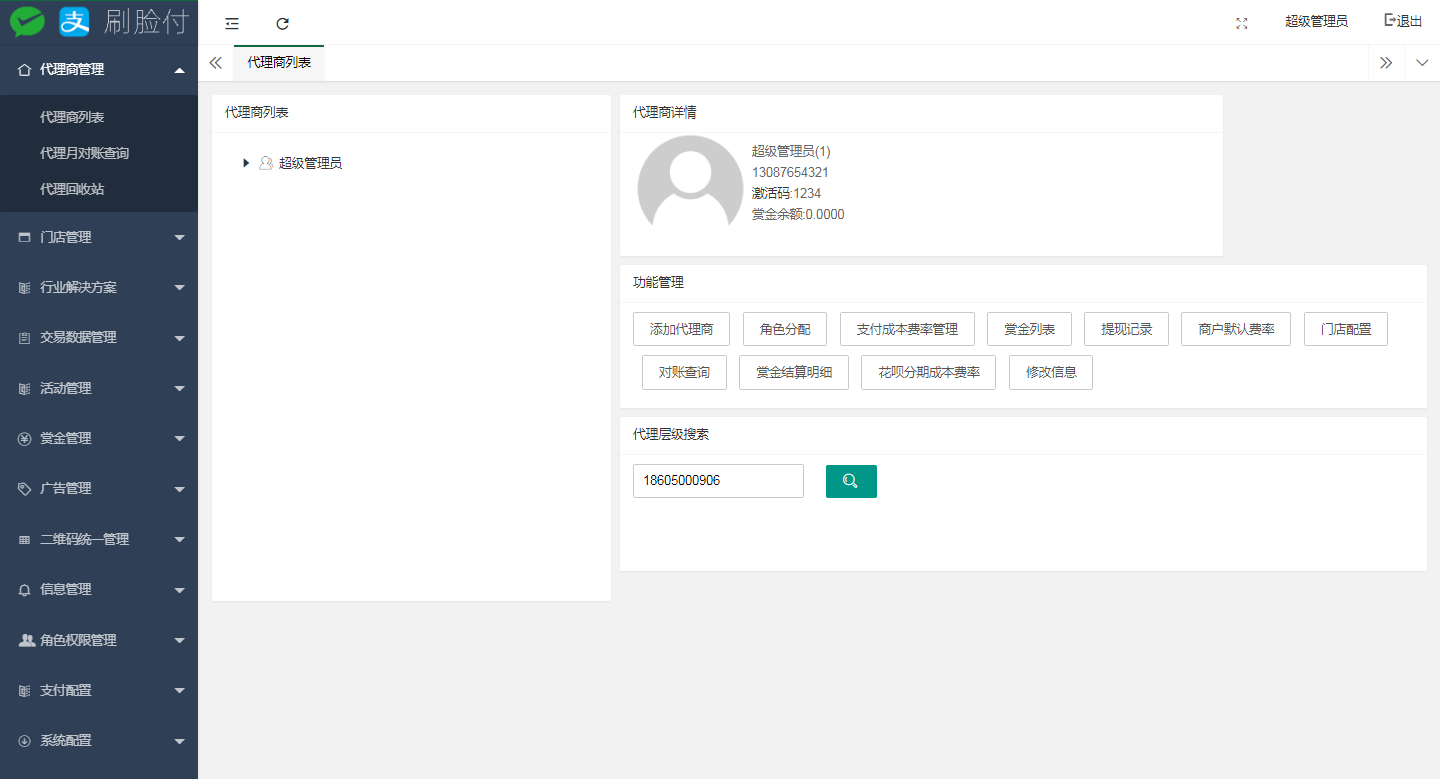Click the icon beside 行业解决方案
This screenshot has width=1440, height=779.
tap(25, 287)
